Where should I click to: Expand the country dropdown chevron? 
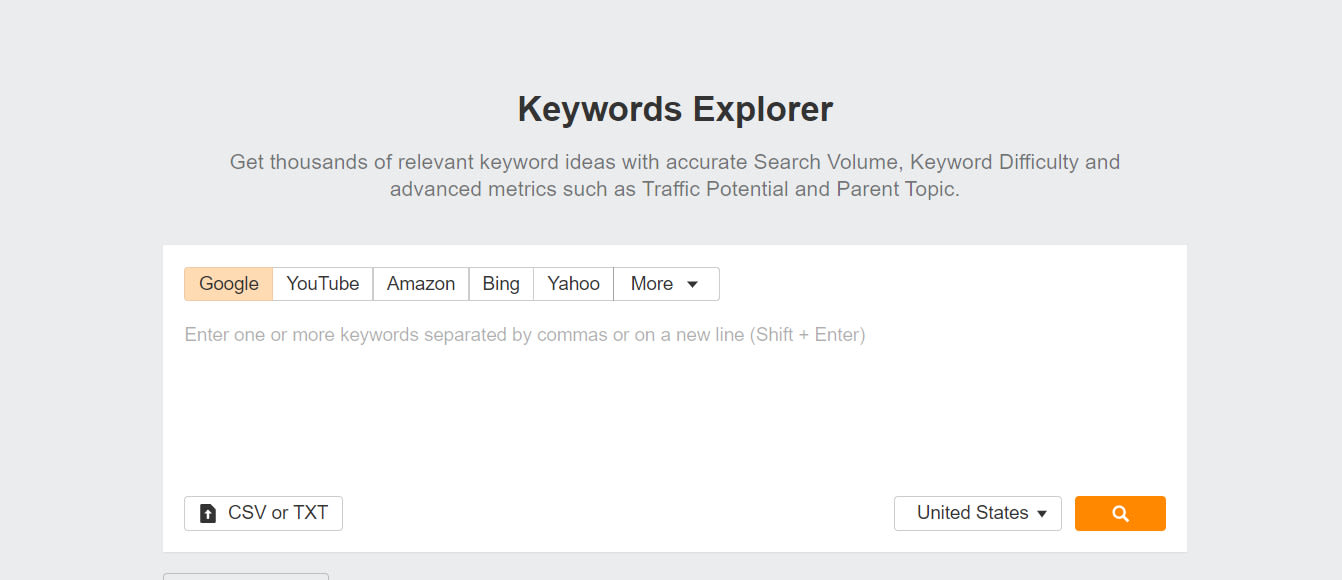point(1041,513)
